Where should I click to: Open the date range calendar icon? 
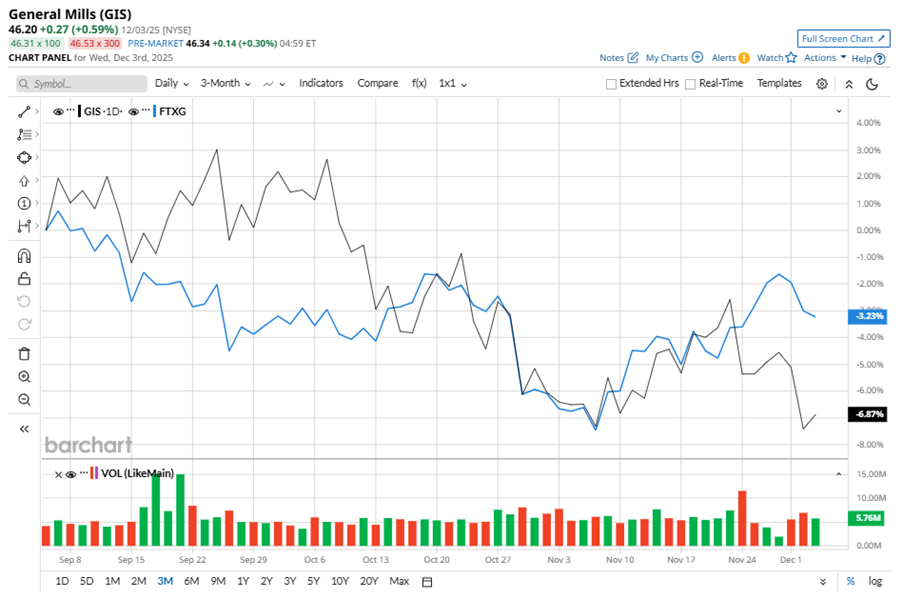tap(427, 582)
